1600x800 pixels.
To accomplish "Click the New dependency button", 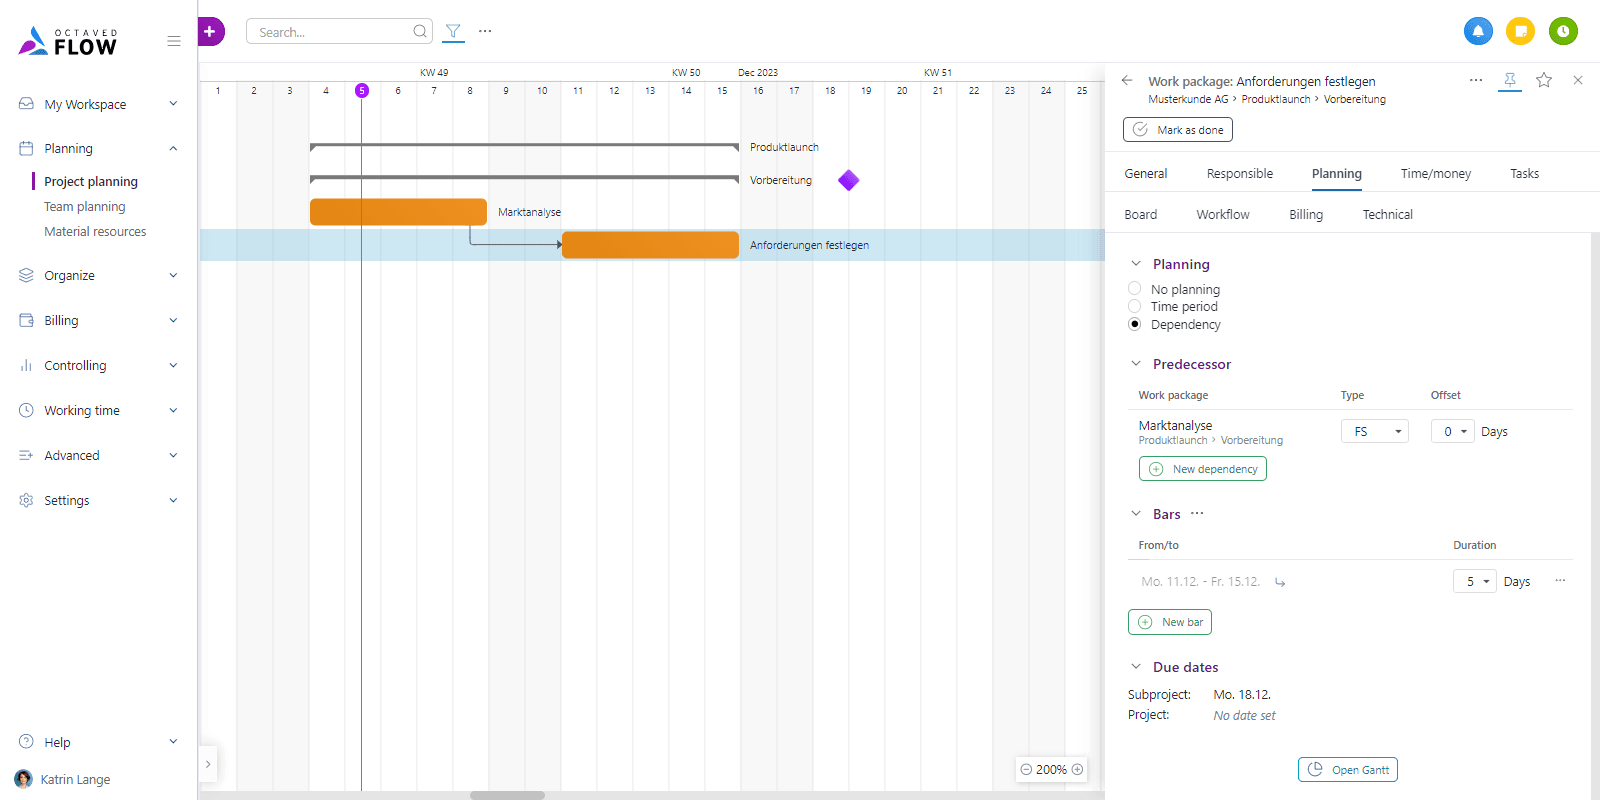I will tap(1203, 469).
